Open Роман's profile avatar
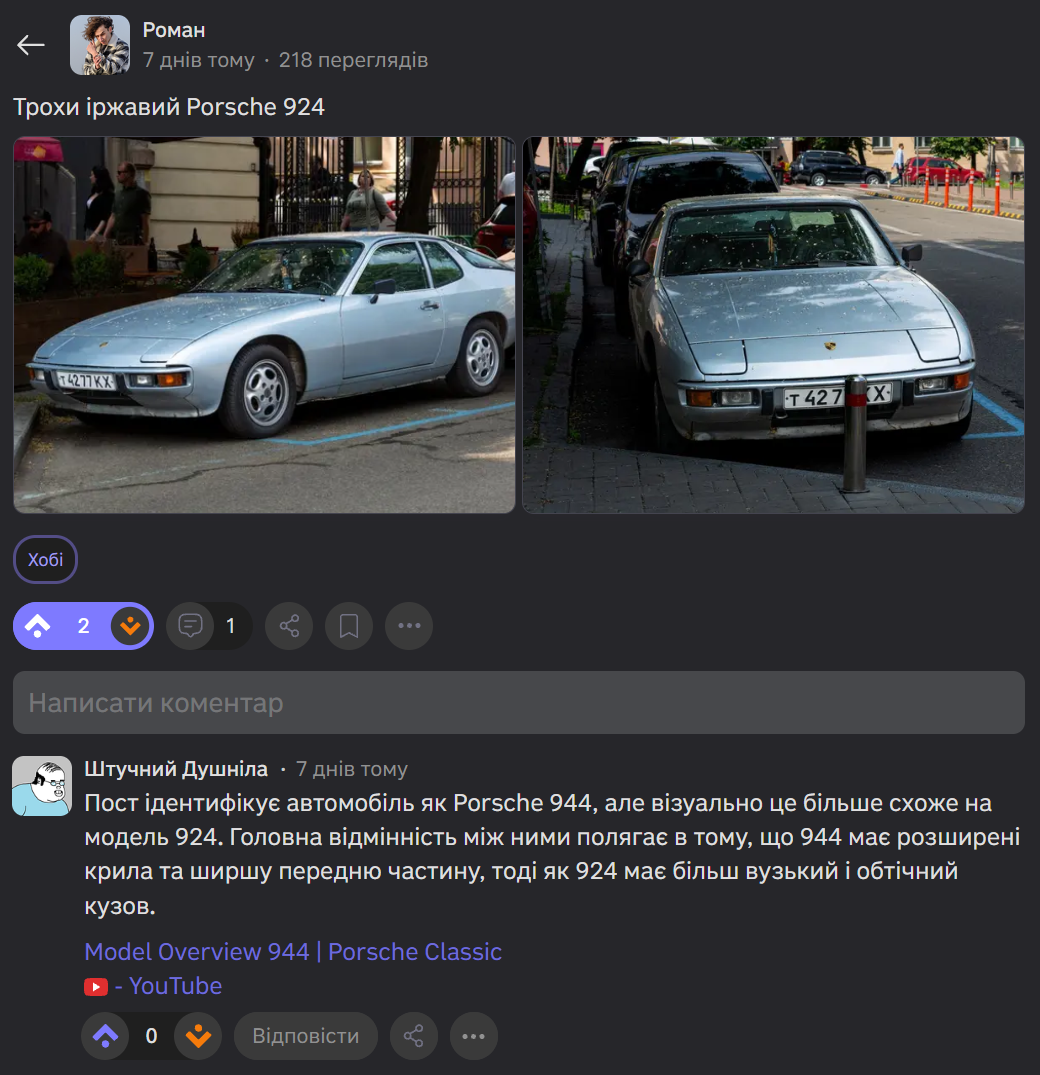The image size is (1040, 1075). coord(100,45)
